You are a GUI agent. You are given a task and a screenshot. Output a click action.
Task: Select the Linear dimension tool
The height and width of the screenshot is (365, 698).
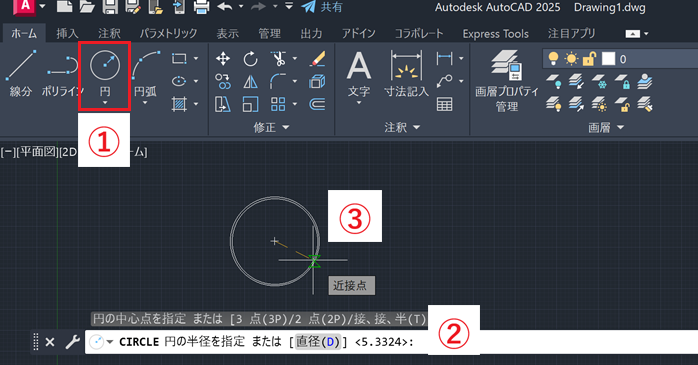[444, 58]
